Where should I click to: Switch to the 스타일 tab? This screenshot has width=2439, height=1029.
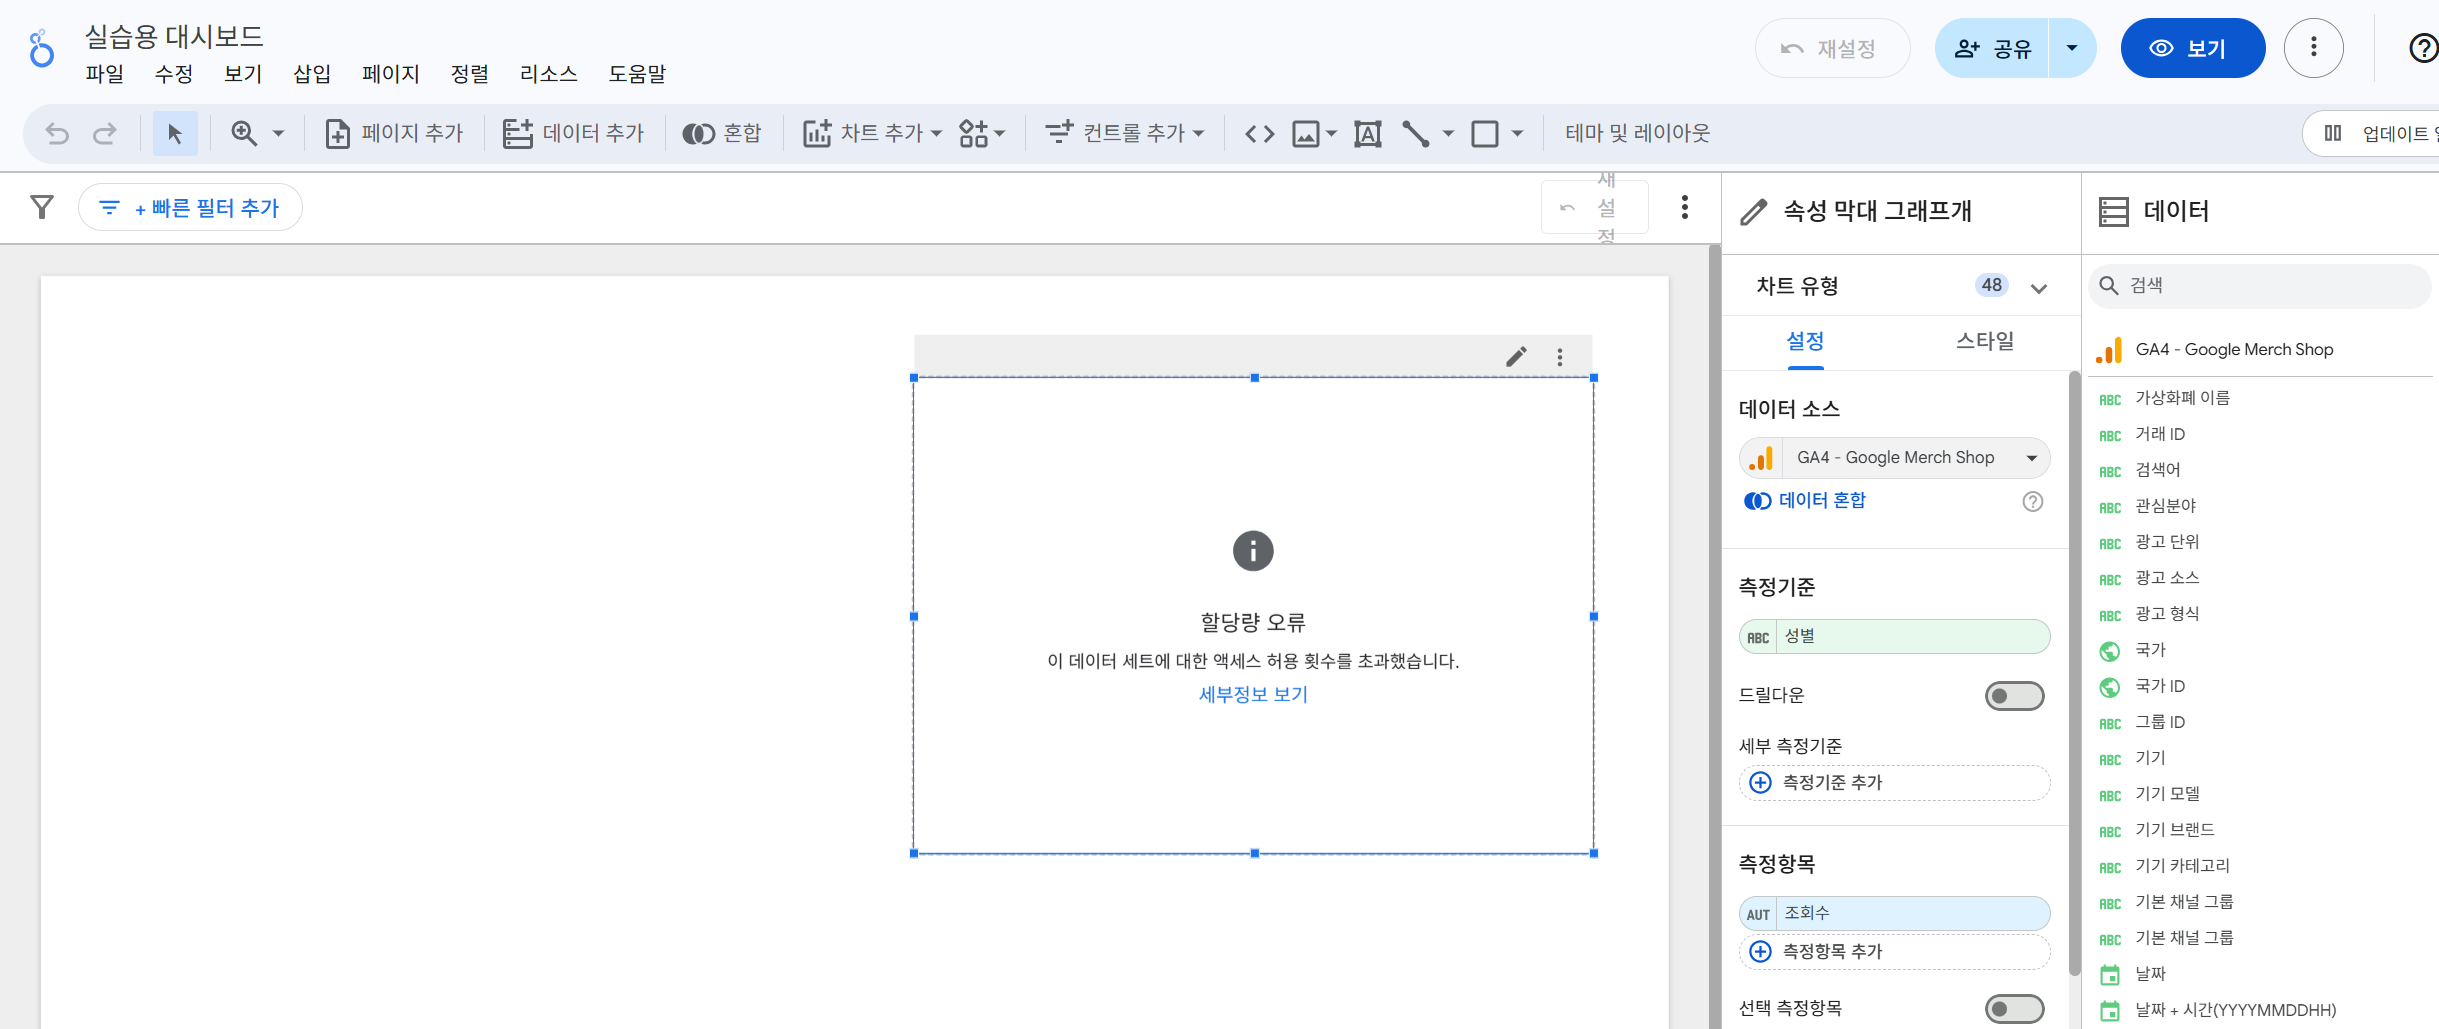click(1985, 341)
